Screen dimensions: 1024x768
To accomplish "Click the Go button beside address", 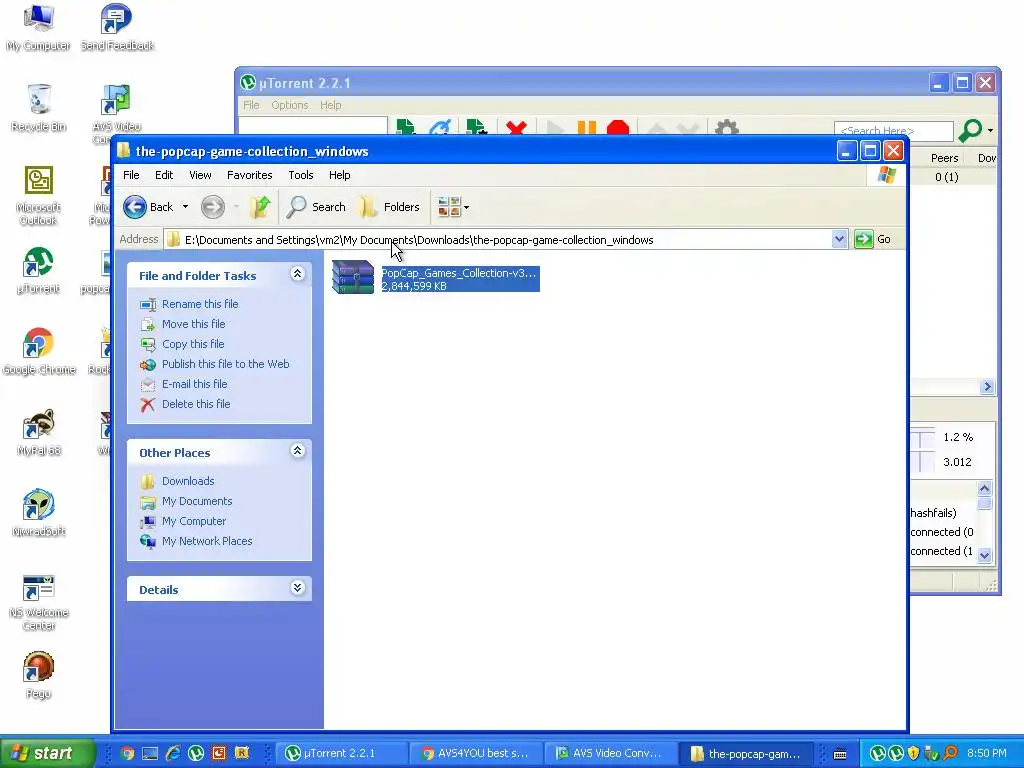I will pos(873,240).
